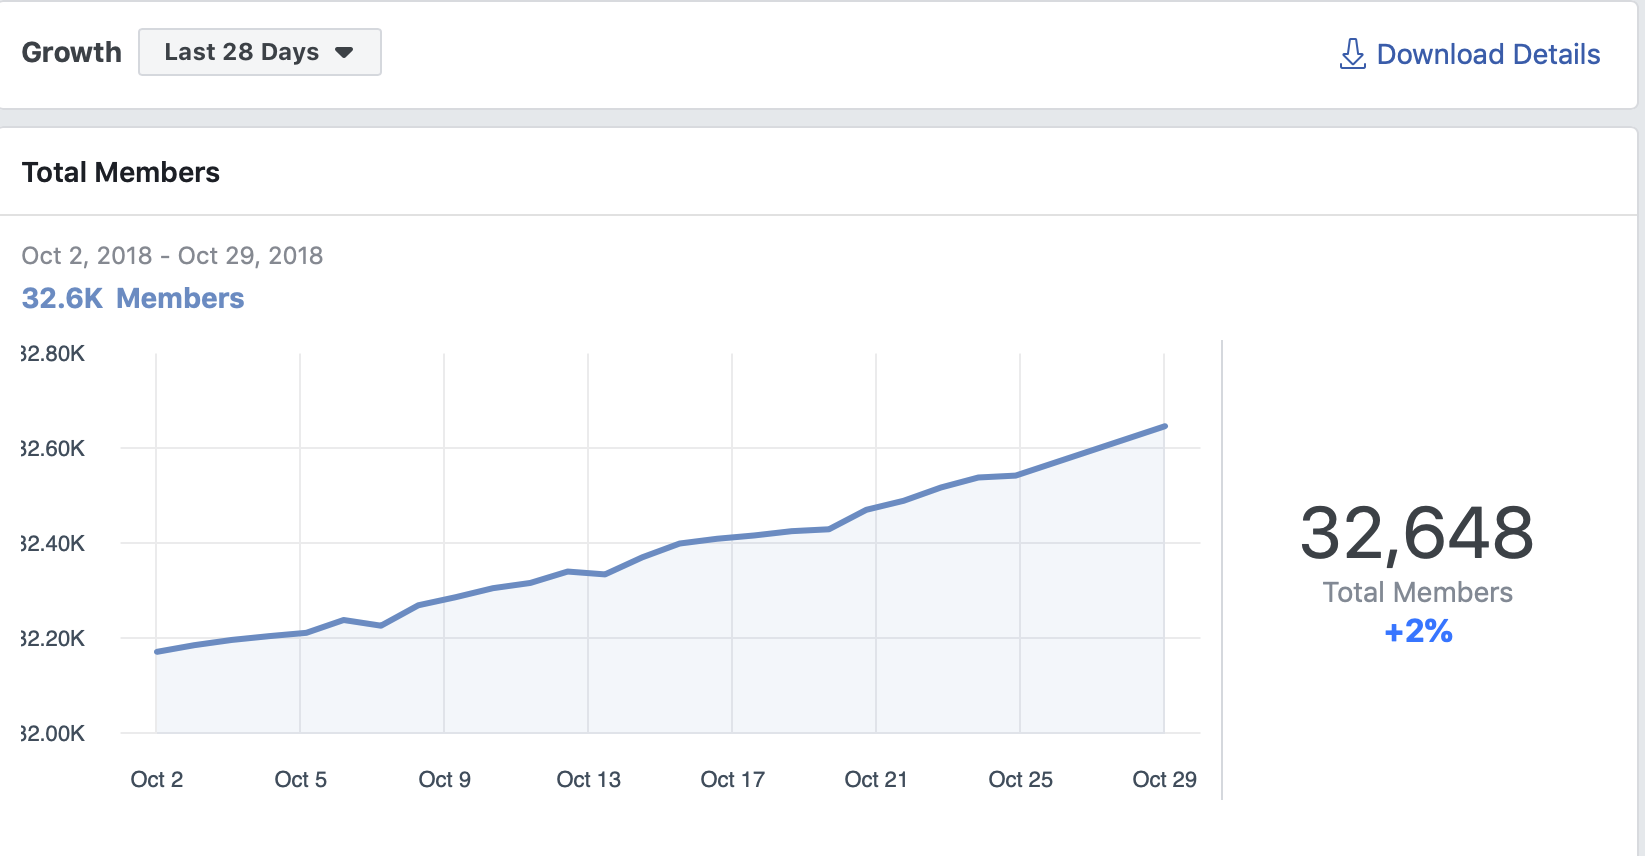Select the Total Members panel heading
Screen dimensions: 1645x856
(x=121, y=172)
